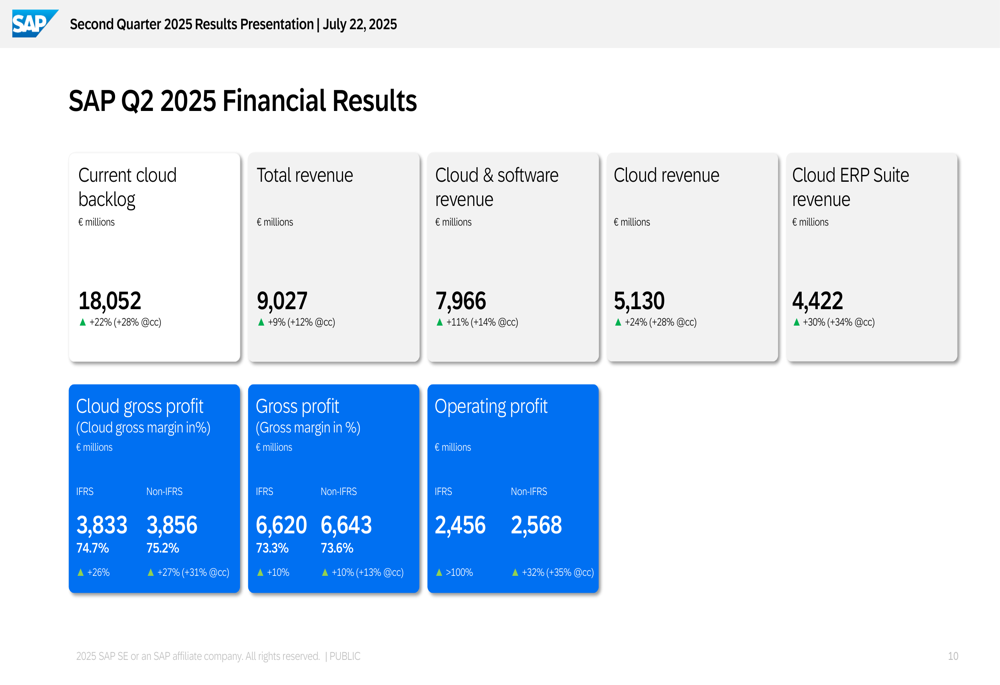Viewport: 1000px width, 685px height.
Task: Click the Operating profit blue card title
Action: click(x=491, y=406)
